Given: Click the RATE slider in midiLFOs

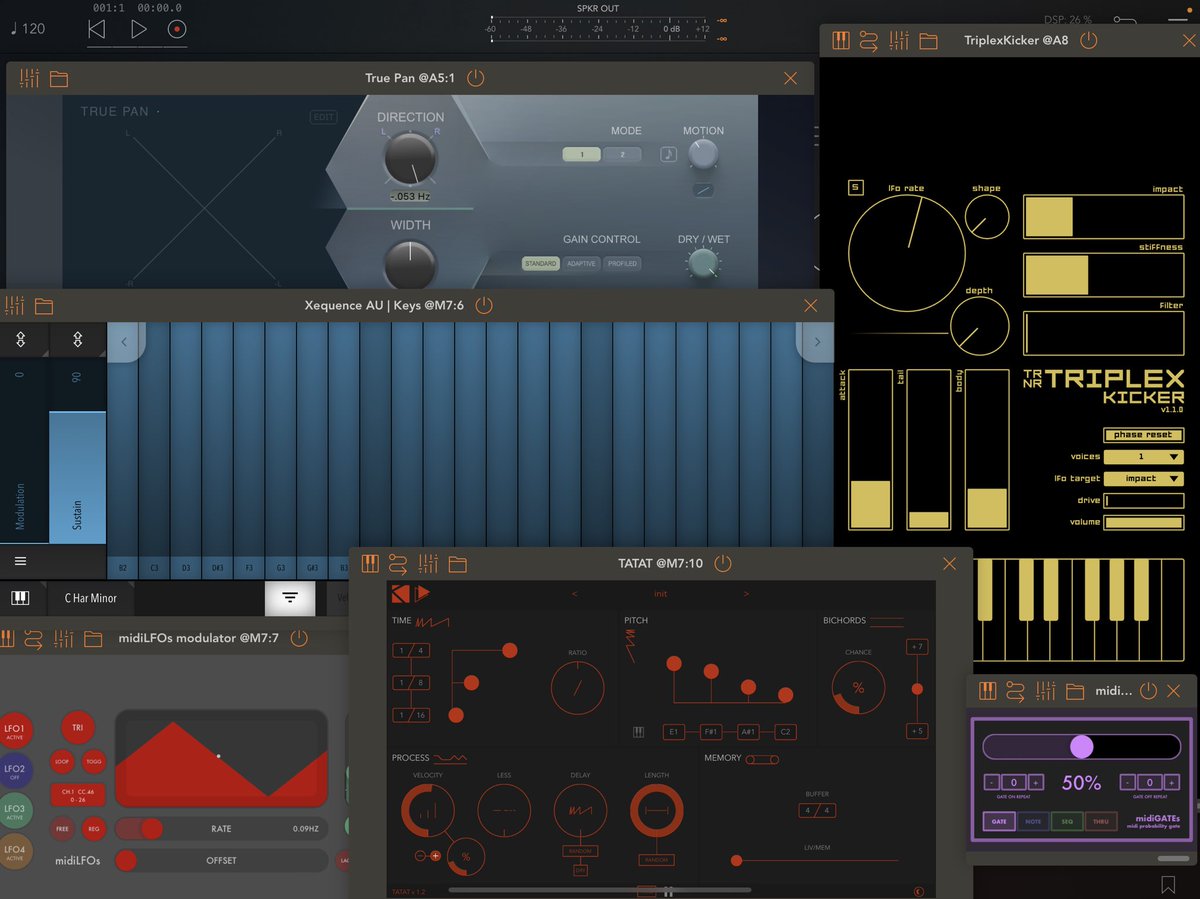Looking at the screenshot, I should tap(221, 828).
